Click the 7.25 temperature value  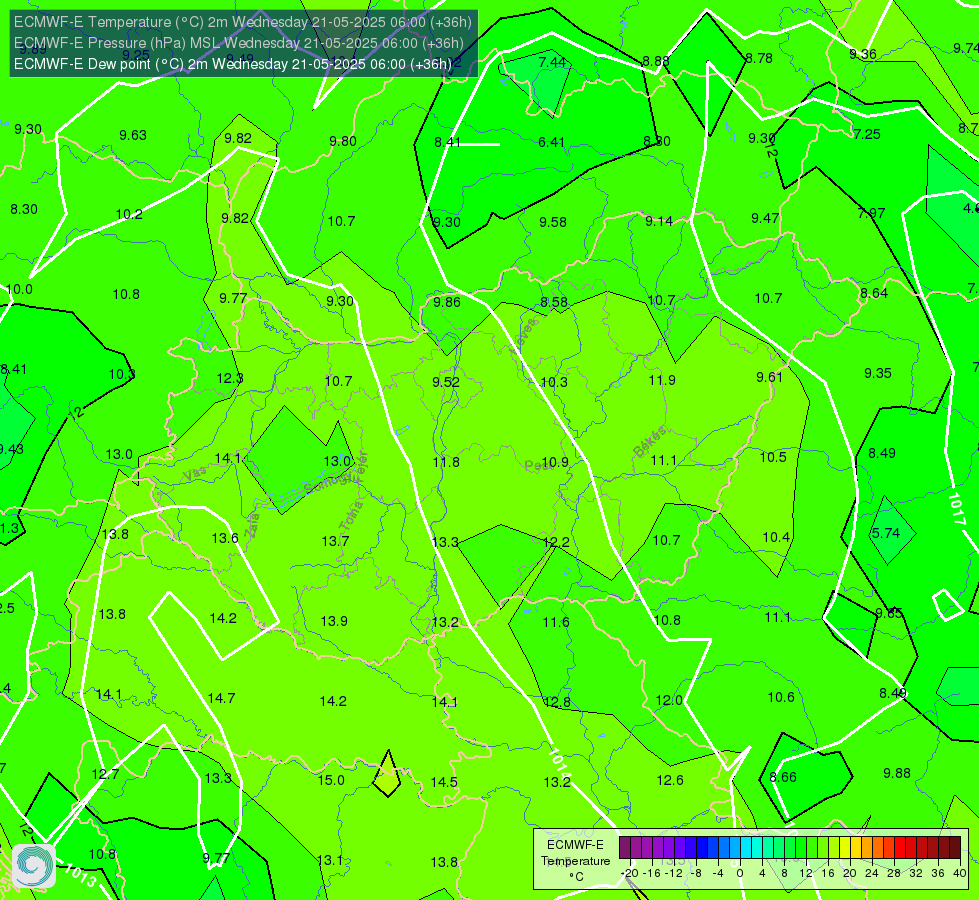coord(867,134)
